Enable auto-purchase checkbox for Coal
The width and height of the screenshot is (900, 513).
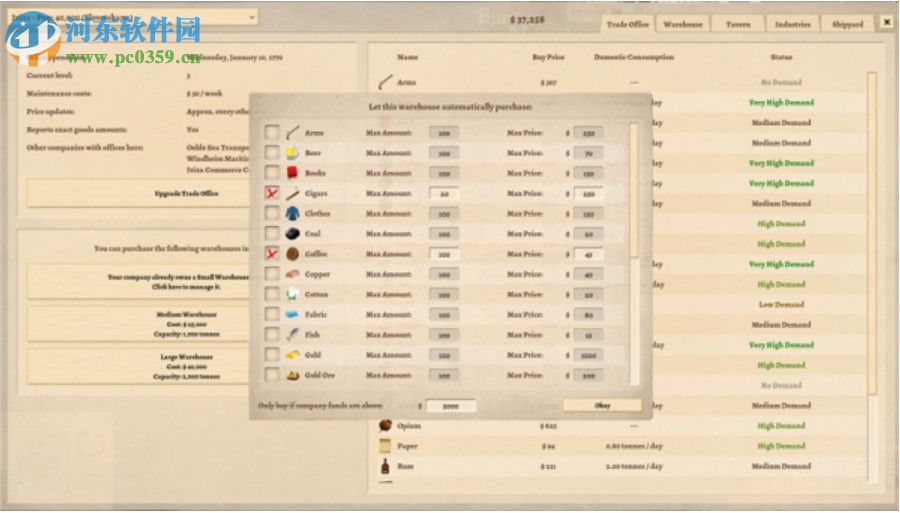(272, 234)
